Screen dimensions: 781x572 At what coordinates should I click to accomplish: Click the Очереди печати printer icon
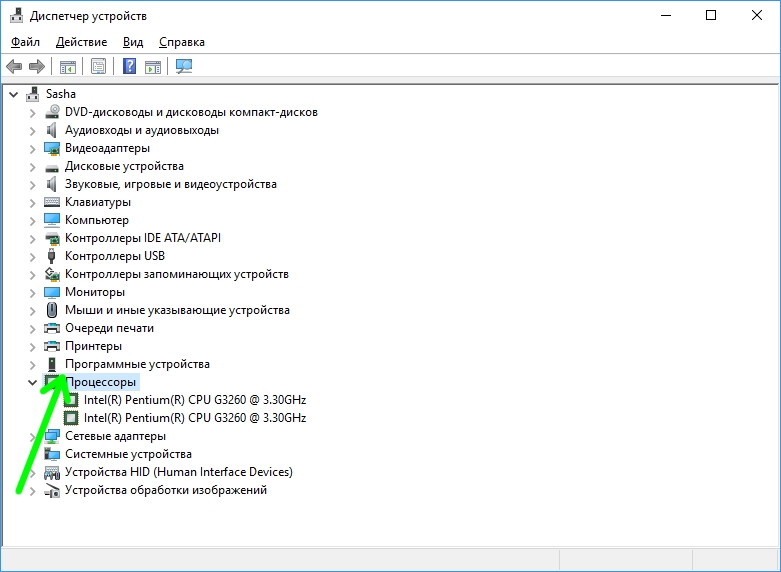pyautogui.click(x=52, y=328)
